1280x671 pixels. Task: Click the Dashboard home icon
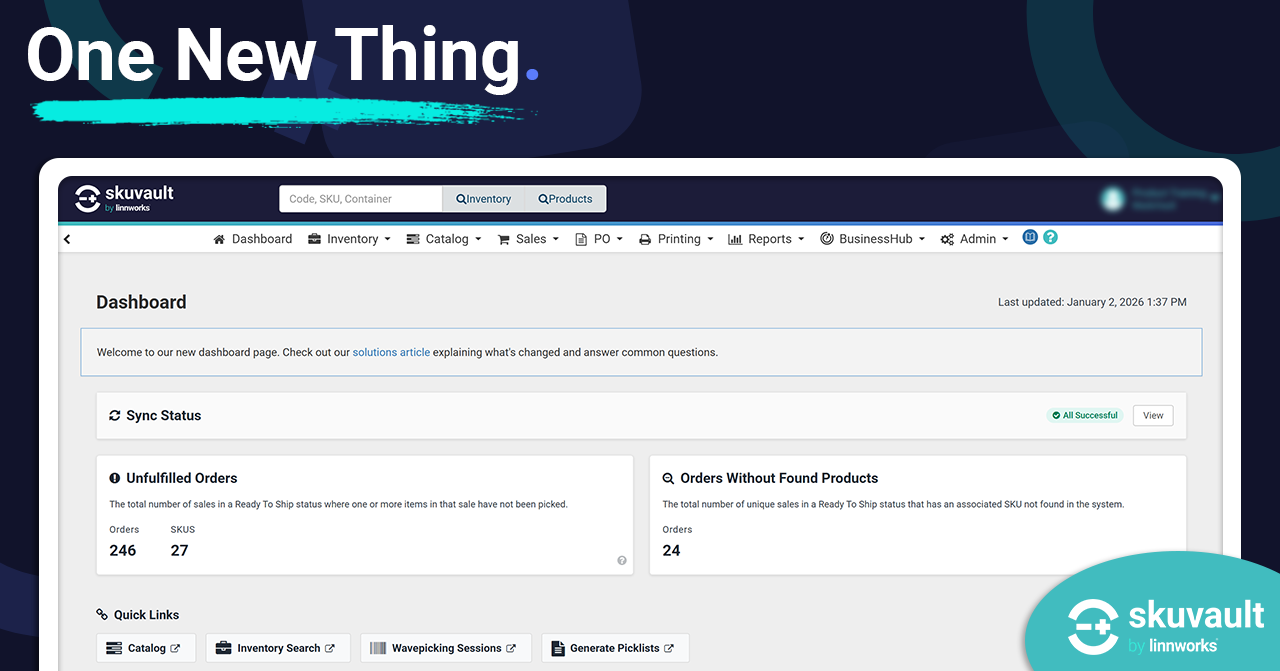(x=219, y=239)
